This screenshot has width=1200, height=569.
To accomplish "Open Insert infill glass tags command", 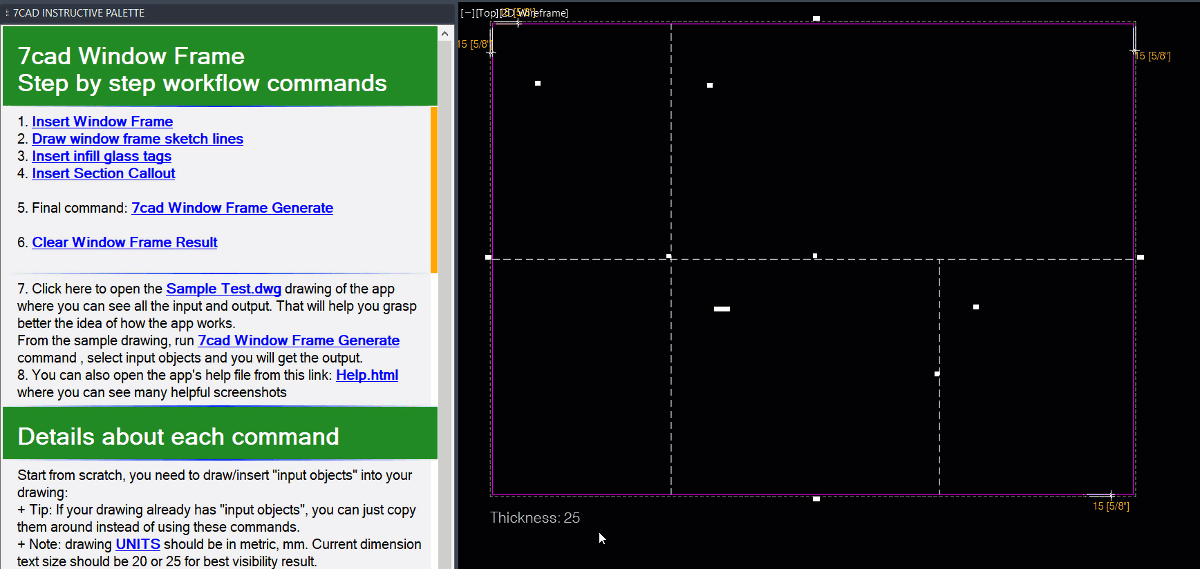I will 101,156.
